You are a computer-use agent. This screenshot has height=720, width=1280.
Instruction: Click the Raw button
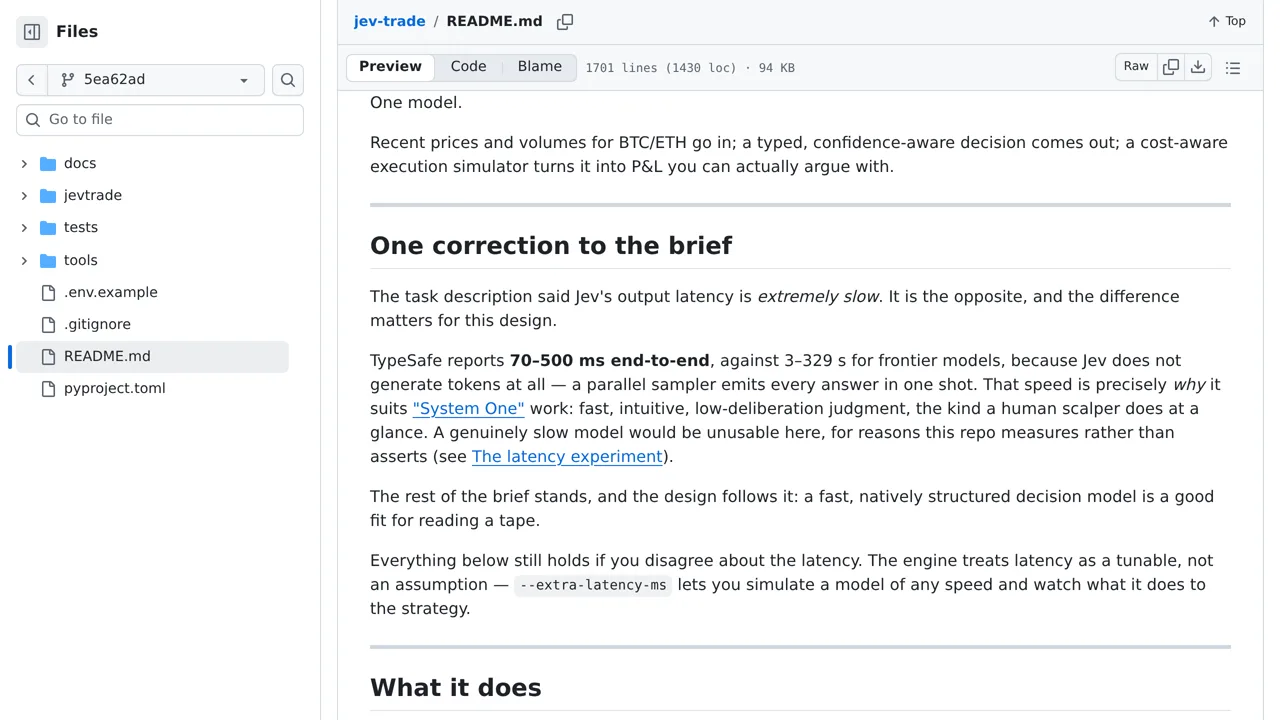pyautogui.click(x=1136, y=67)
